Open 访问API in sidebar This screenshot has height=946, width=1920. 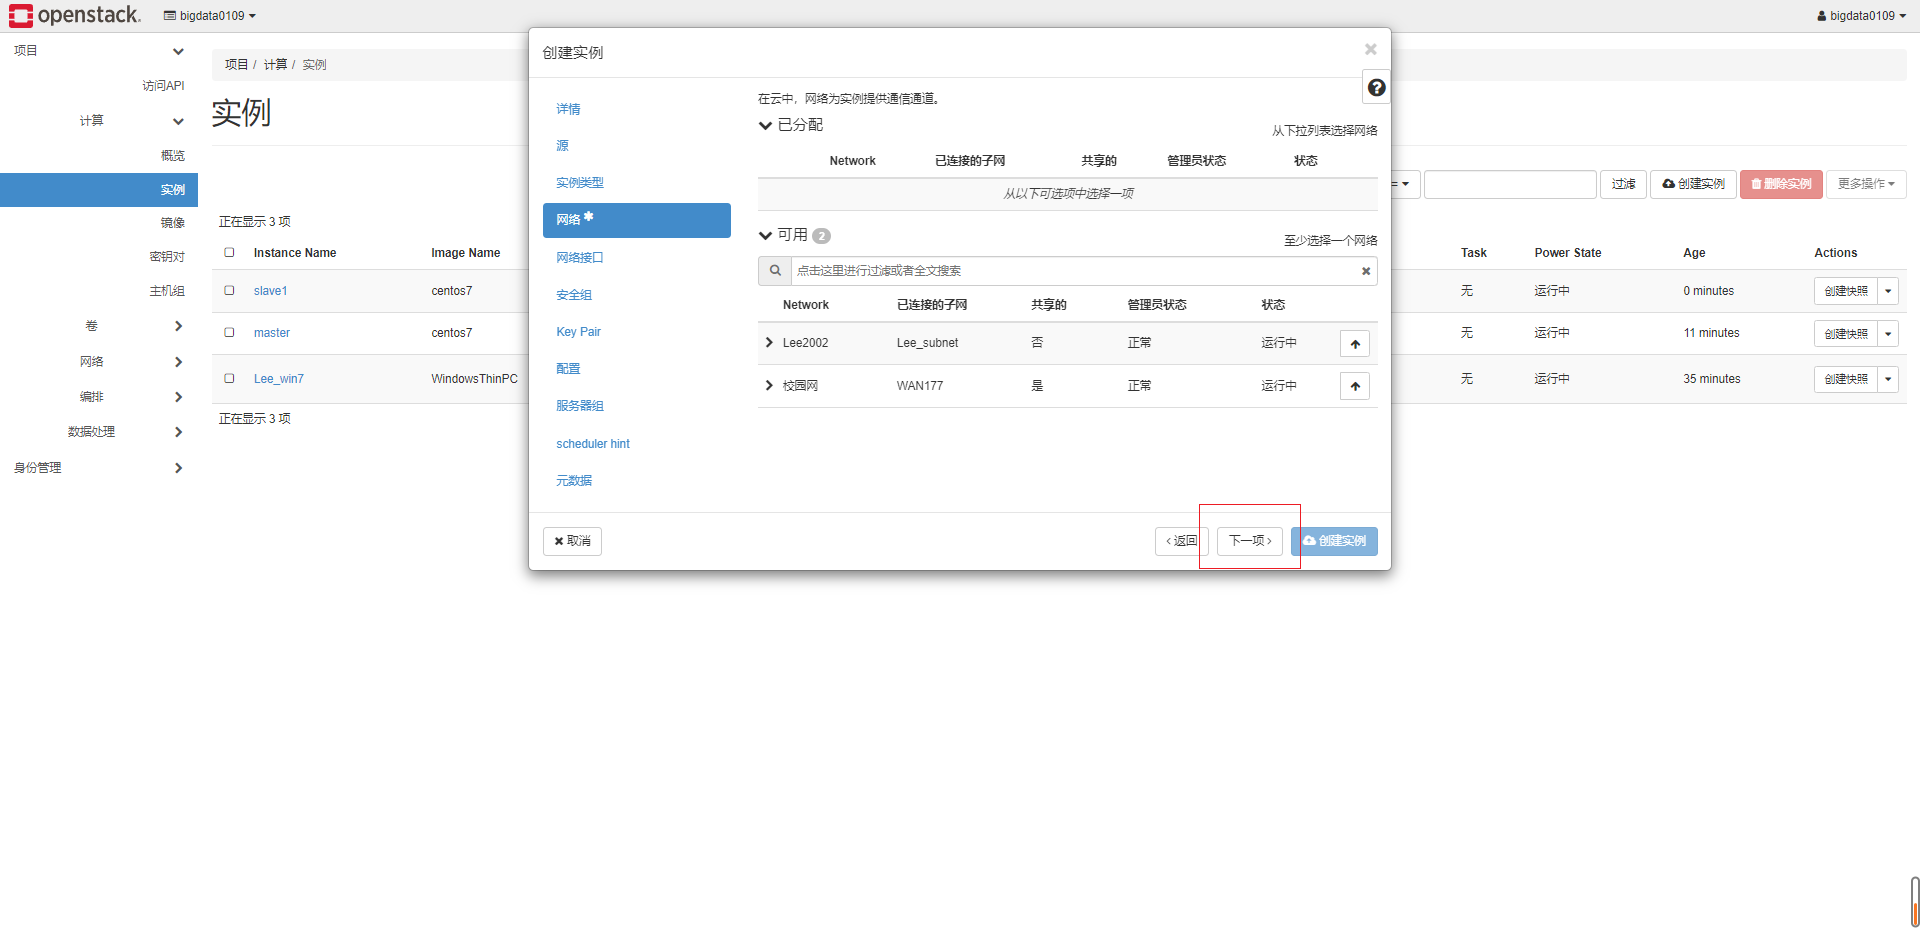coord(163,86)
